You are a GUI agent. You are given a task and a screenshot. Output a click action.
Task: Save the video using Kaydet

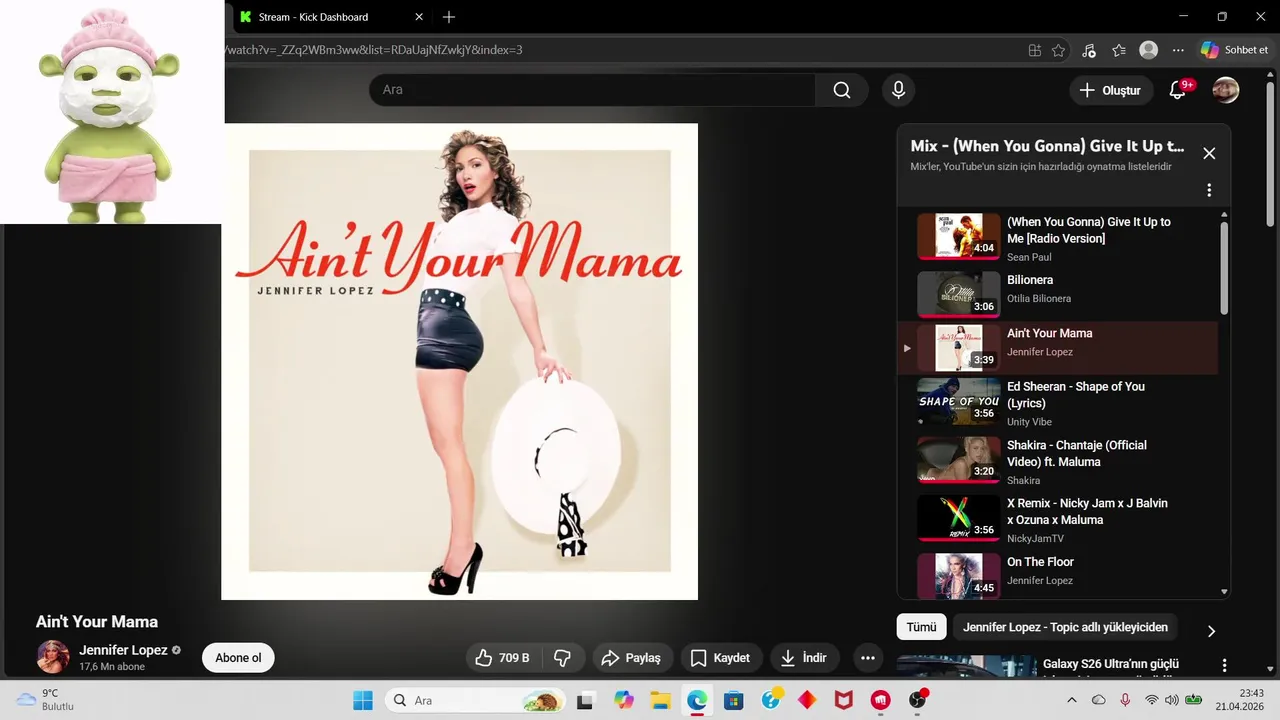click(721, 658)
